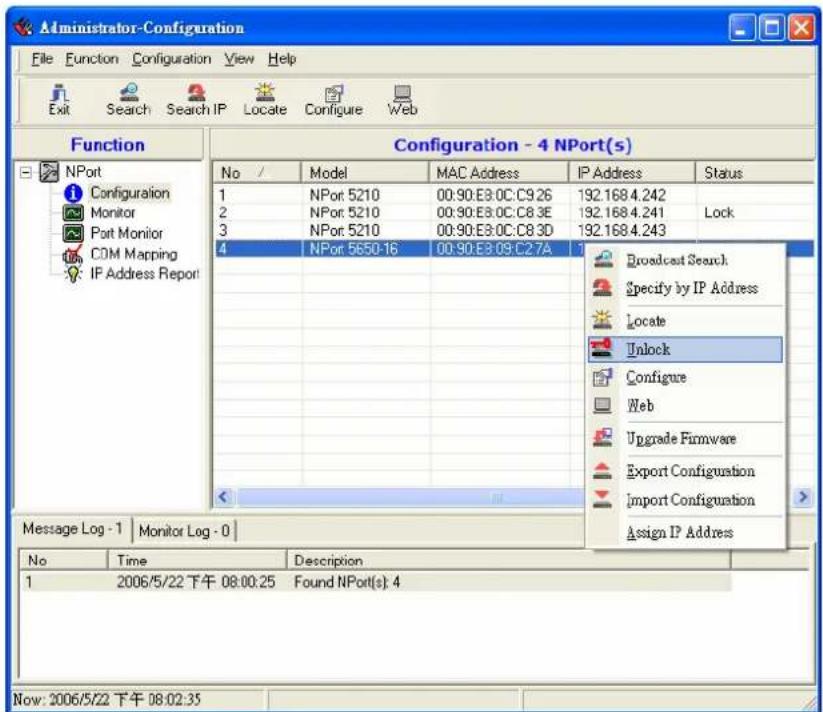Switch to the Message Log - 1 tab
The height and width of the screenshot is (712, 823).
click(x=72, y=529)
